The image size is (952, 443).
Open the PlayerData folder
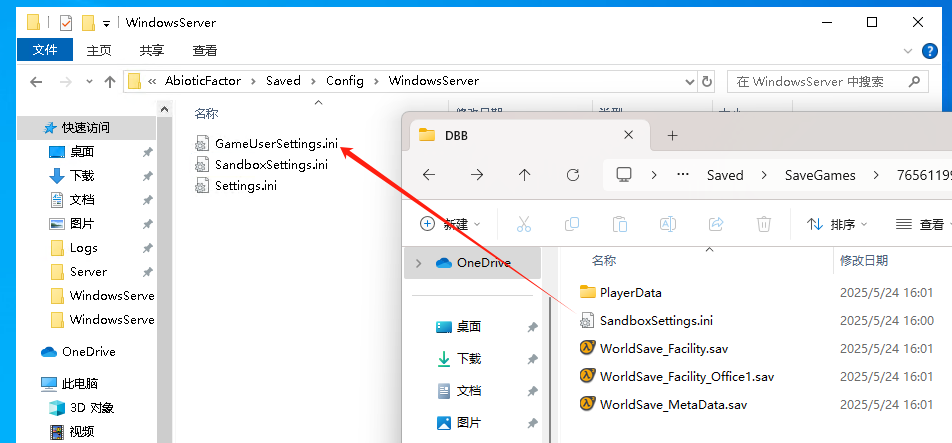coord(630,293)
